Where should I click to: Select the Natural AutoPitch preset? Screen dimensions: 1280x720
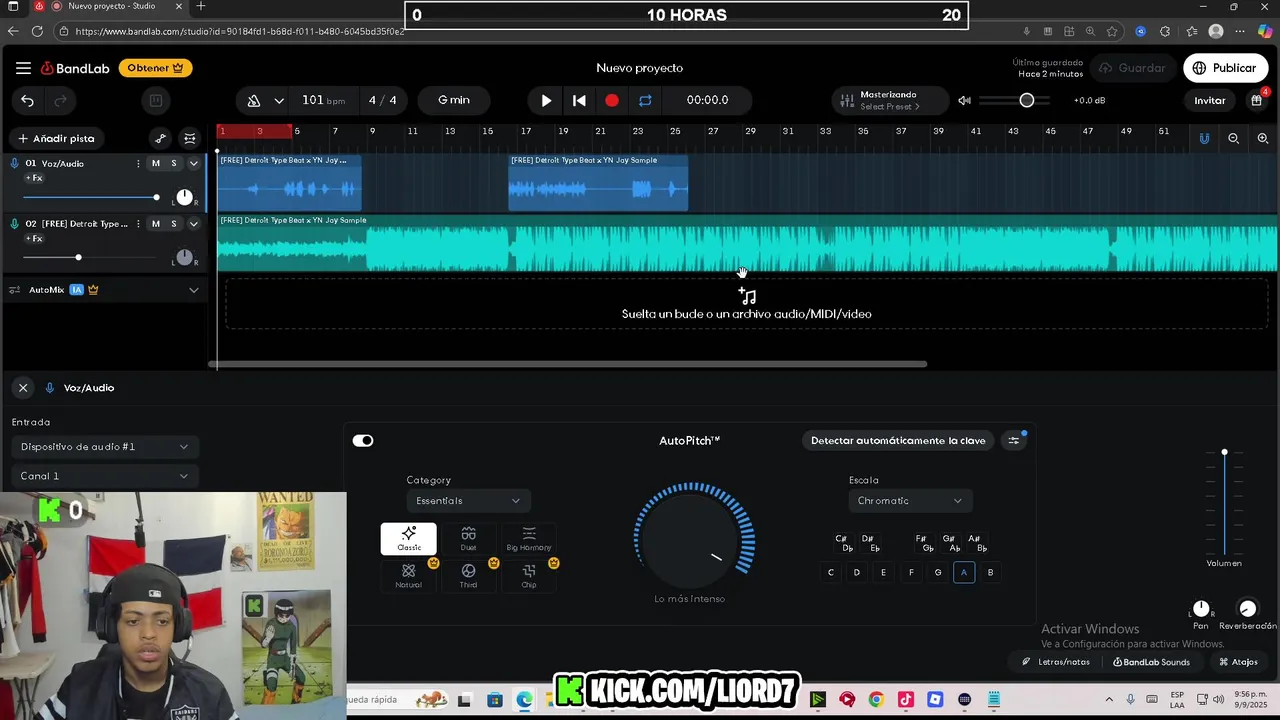pyautogui.click(x=409, y=575)
